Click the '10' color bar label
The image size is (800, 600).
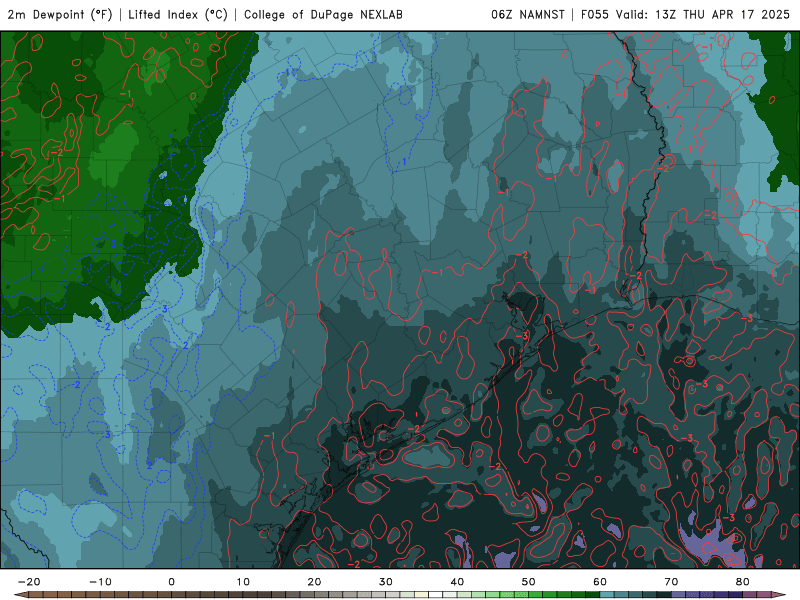pyautogui.click(x=243, y=582)
